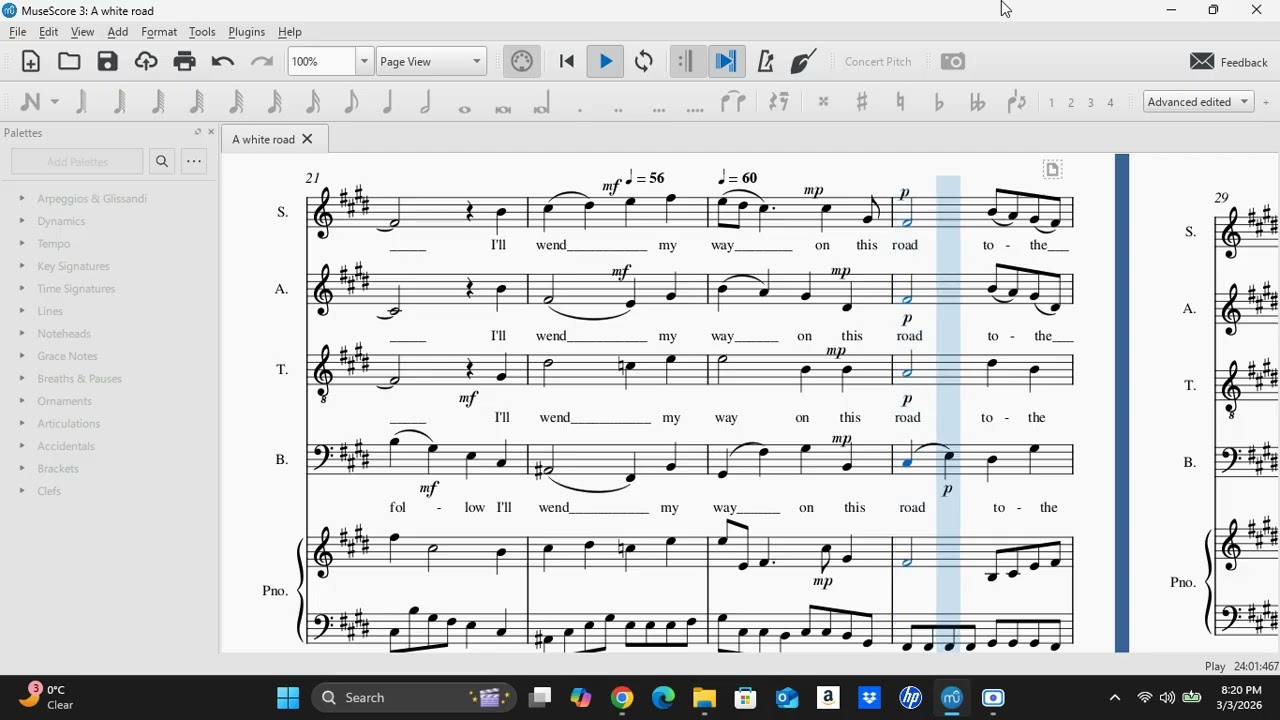Close the A white road tab
Viewport: 1280px width, 720px height.
pyautogui.click(x=308, y=139)
